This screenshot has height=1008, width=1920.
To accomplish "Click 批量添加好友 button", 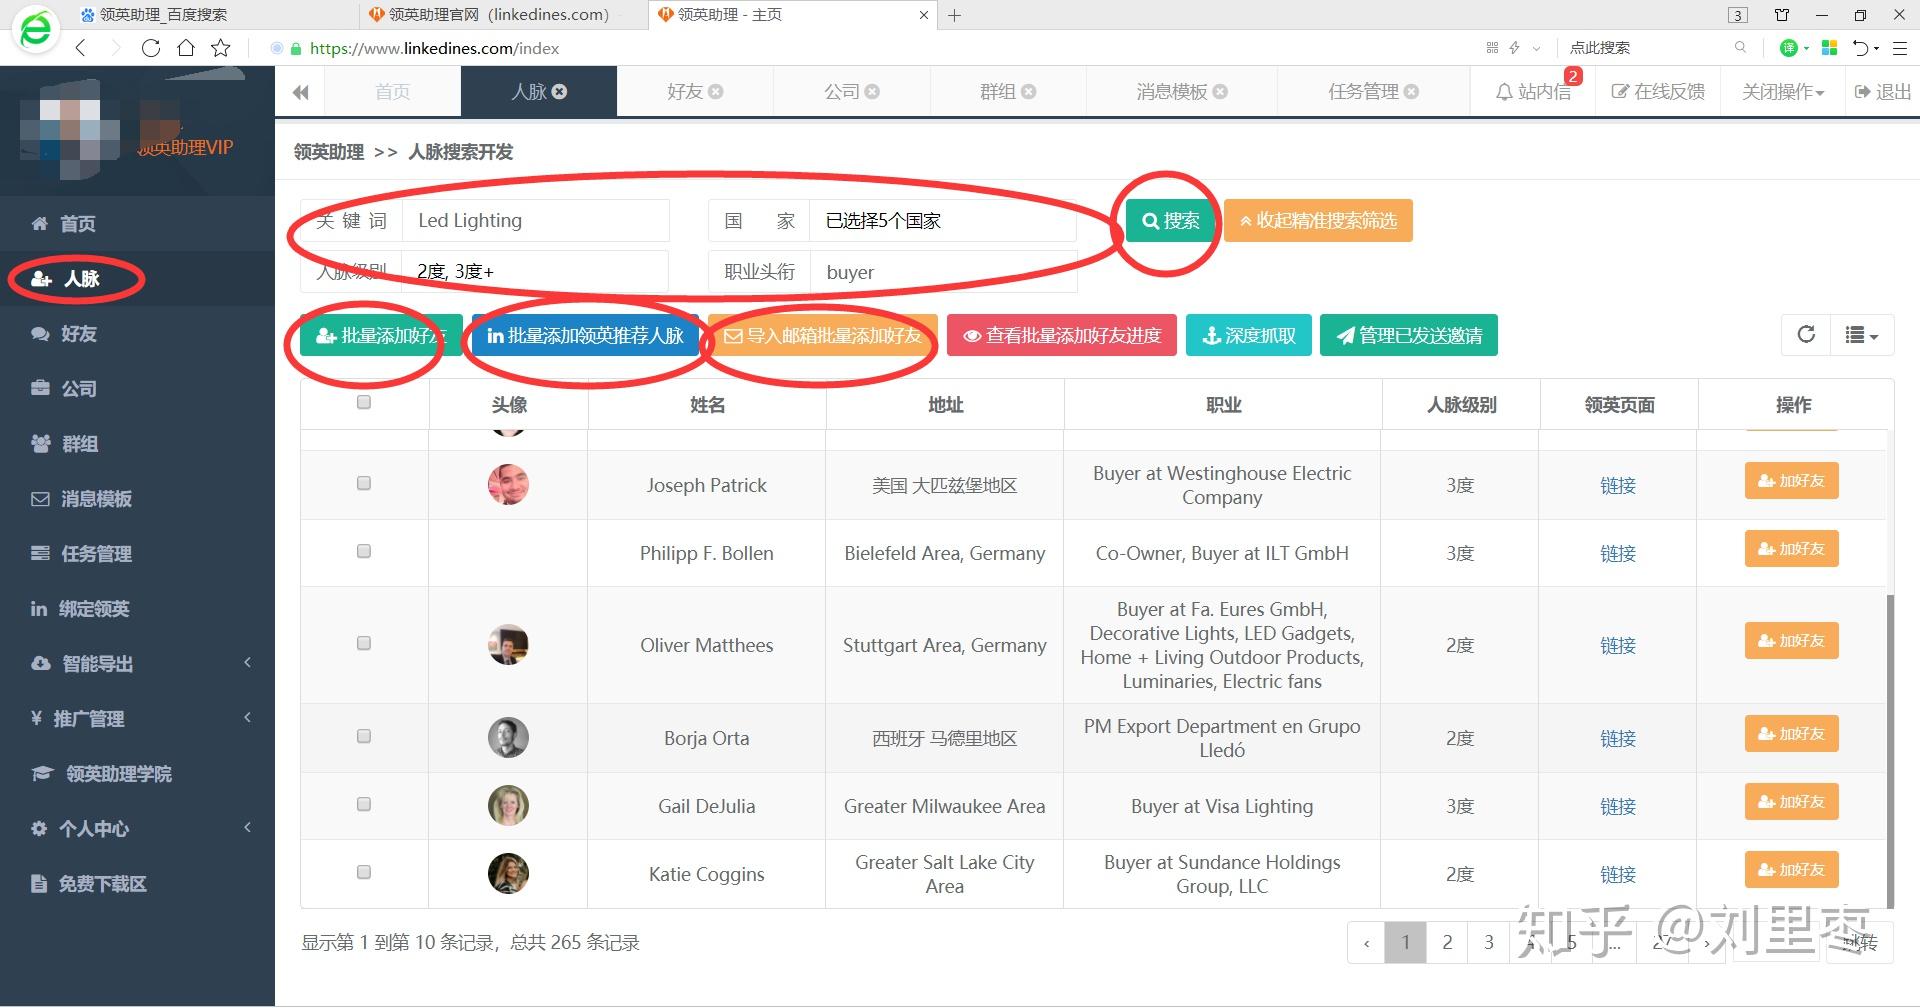I will [381, 336].
